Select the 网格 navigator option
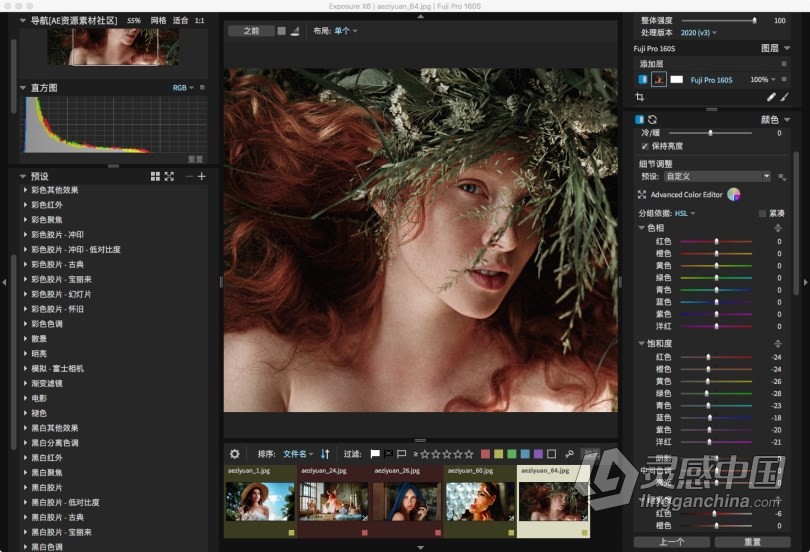 [158, 21]
